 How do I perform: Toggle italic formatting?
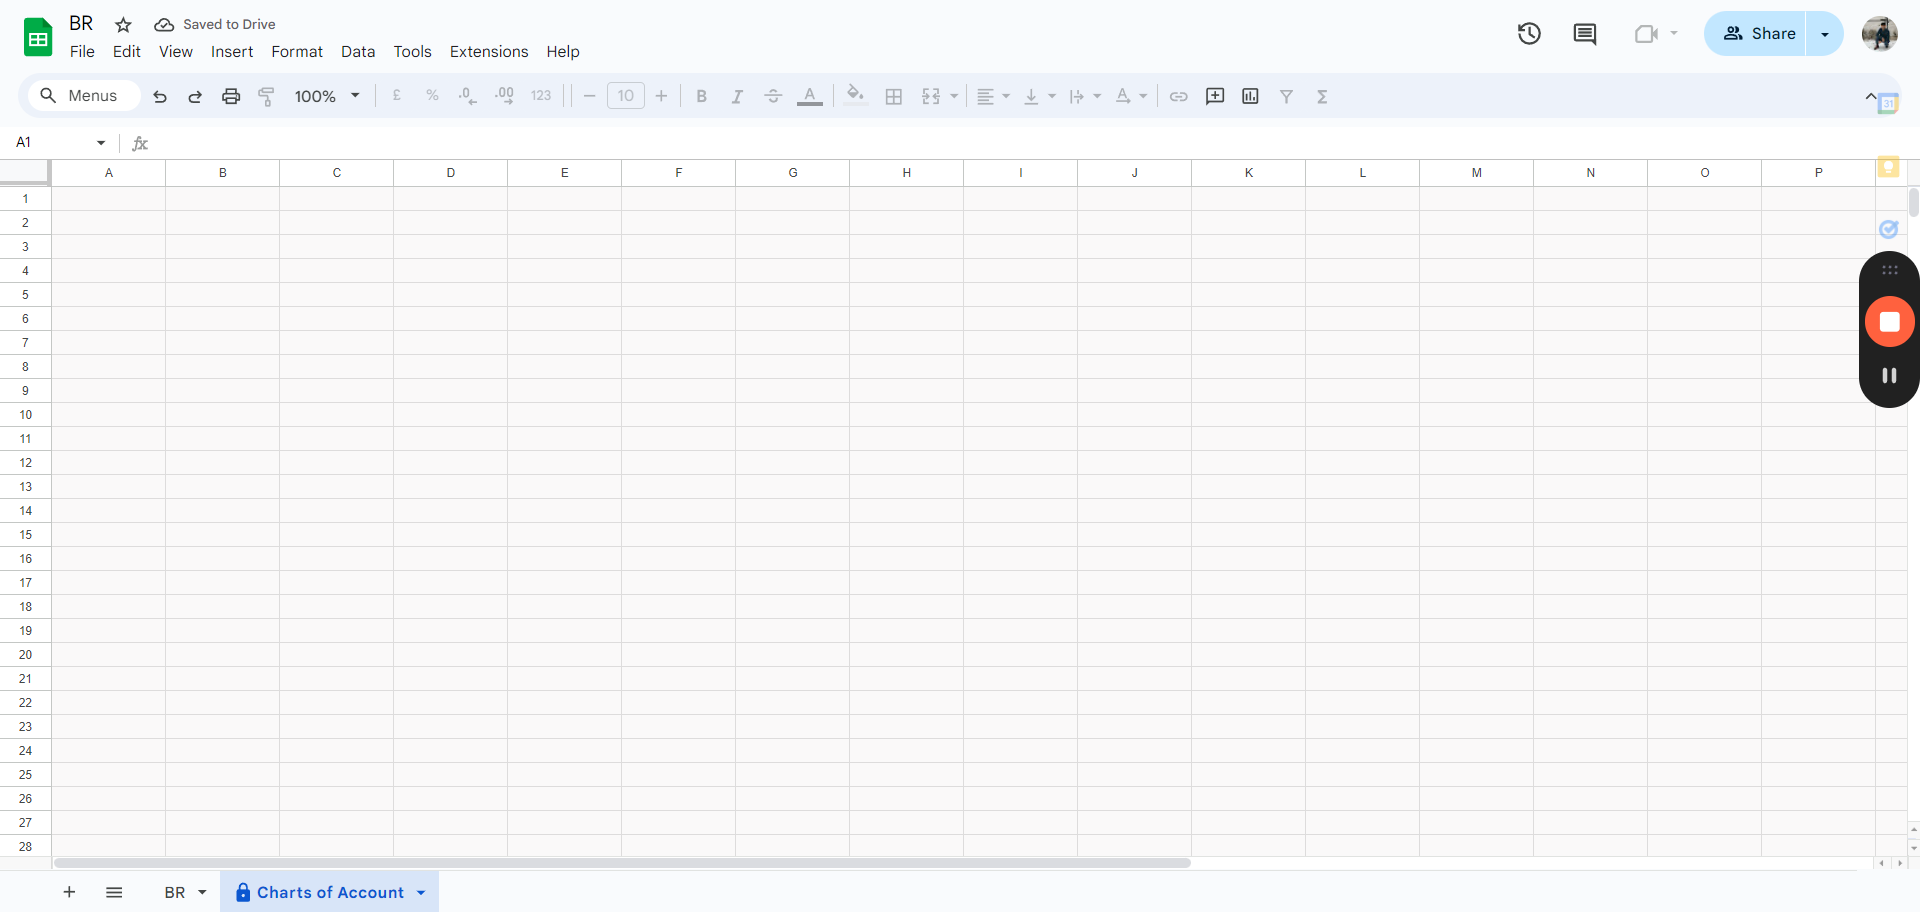point(737,96)
